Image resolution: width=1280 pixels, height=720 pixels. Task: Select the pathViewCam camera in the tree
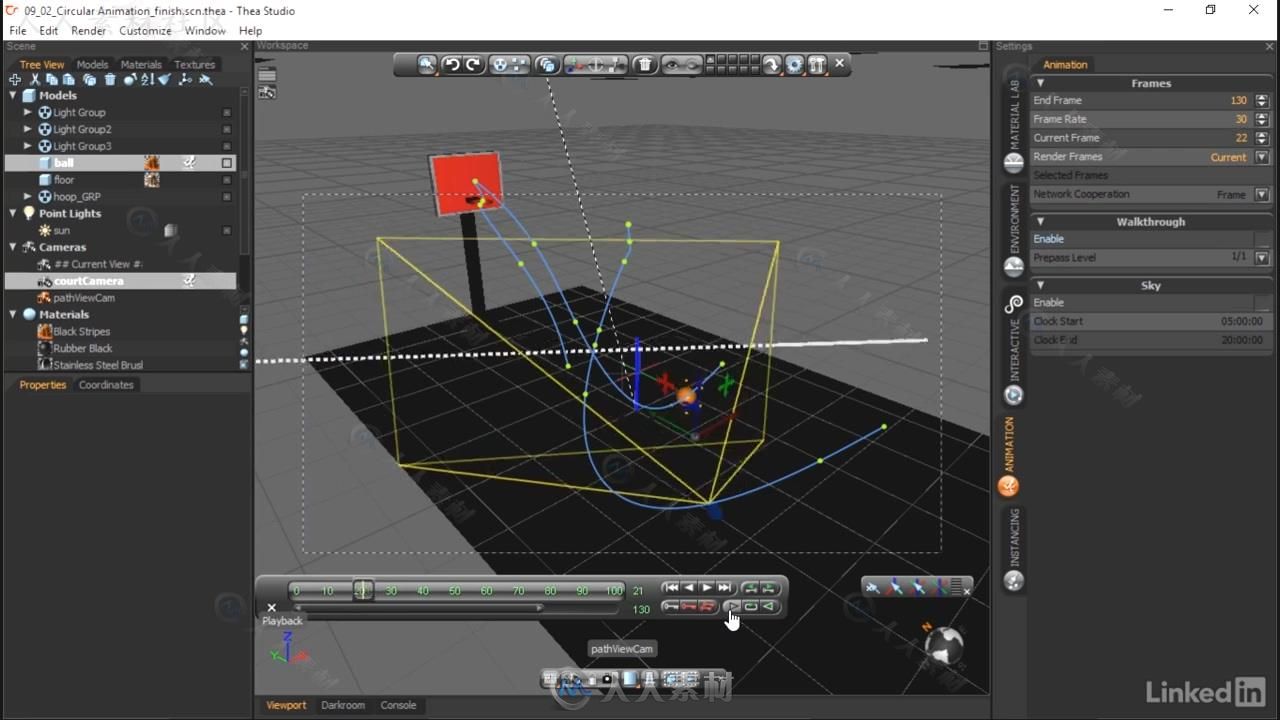click(x=84, y=298)
